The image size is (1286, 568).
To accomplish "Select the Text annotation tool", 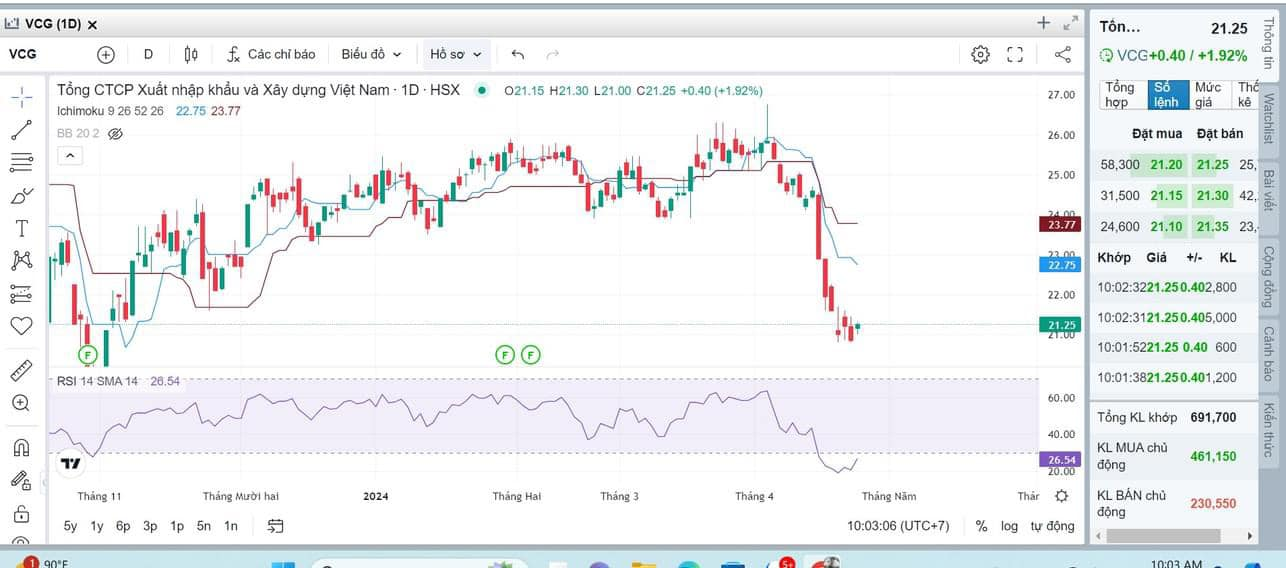I will pyautogui.click(x=21, y=228).
